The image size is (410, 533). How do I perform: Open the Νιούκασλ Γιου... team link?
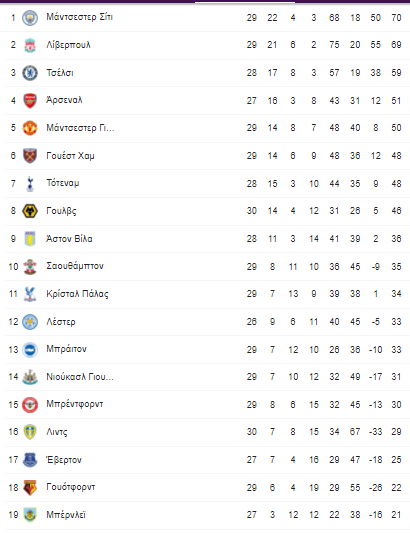[80, 377]
